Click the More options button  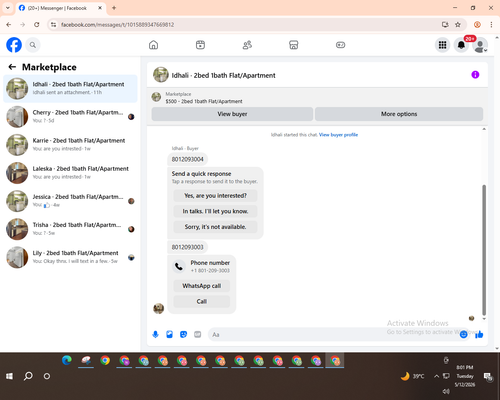[x=399, y=114]
